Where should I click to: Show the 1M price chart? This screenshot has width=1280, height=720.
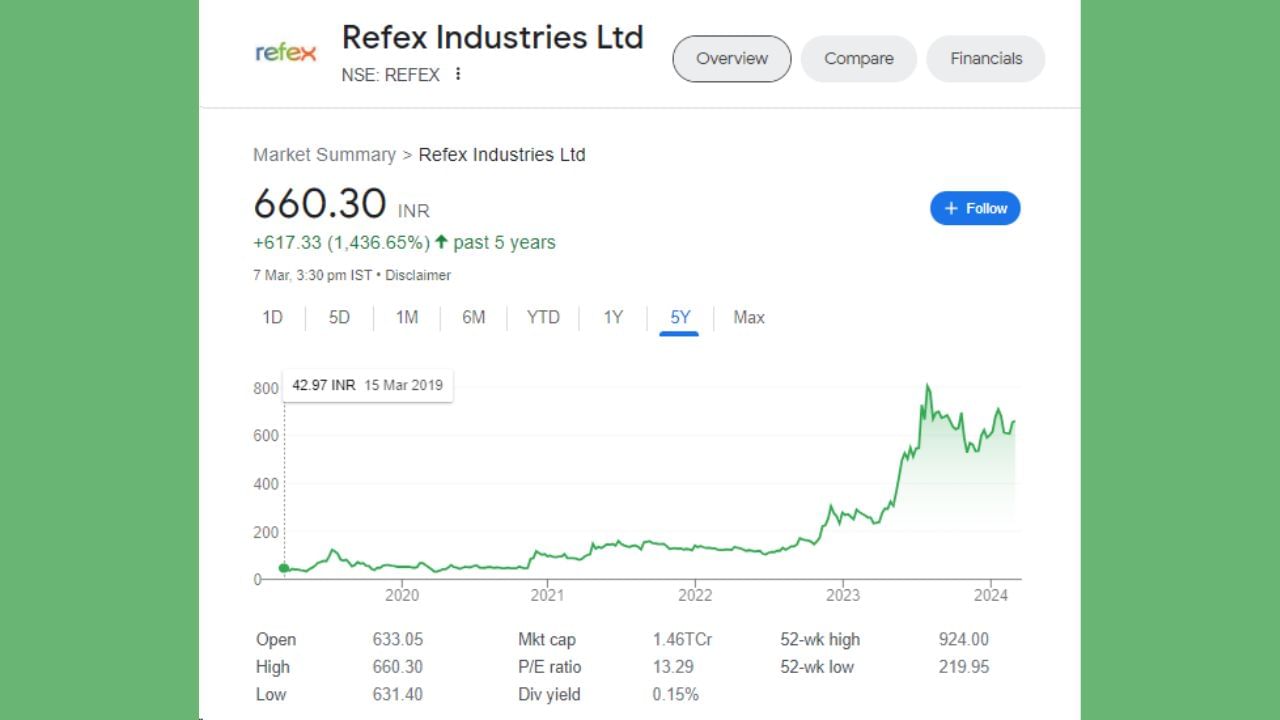[x=406, y=318]
